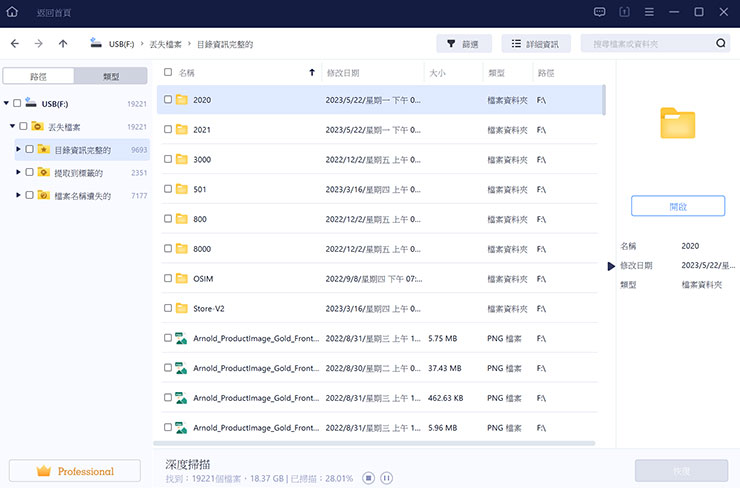Viewport: 740px width, 488px height.
Task: Toggle the select-all checkbox in header
Action: pos(168,73)
